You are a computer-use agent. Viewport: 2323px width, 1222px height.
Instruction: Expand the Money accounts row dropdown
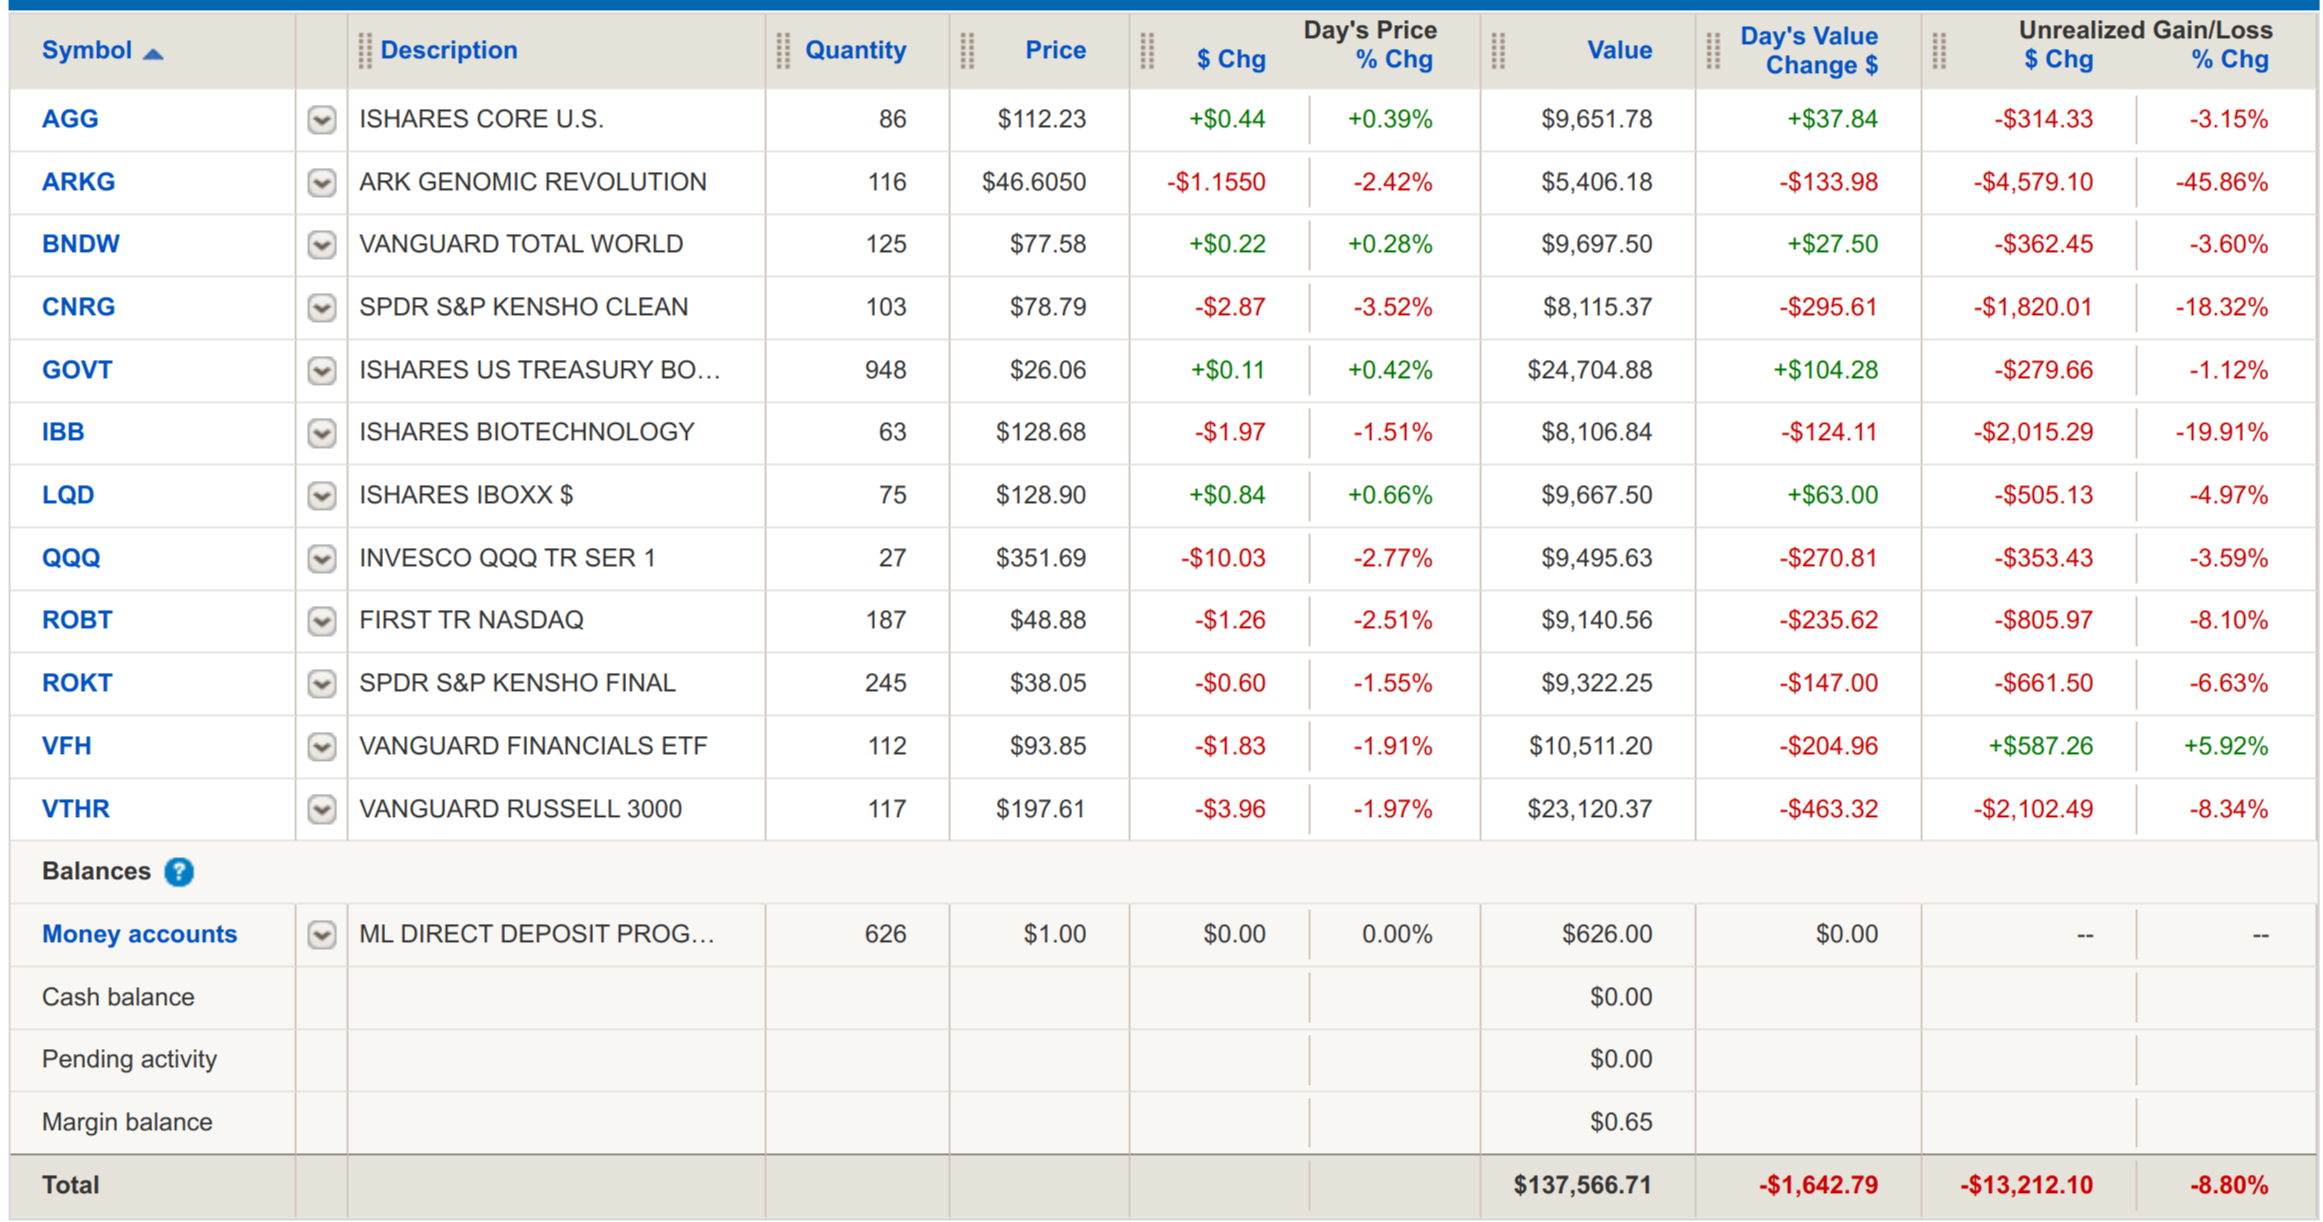[321, 935]
